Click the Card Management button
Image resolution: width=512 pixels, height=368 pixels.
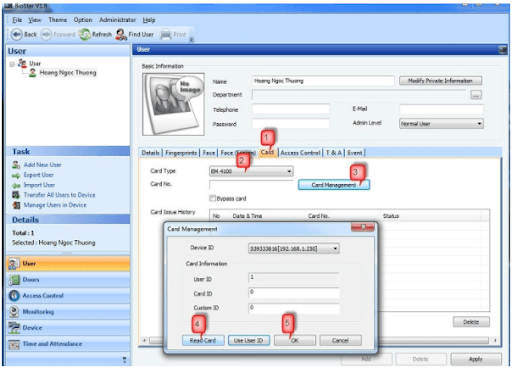(334, 185)
